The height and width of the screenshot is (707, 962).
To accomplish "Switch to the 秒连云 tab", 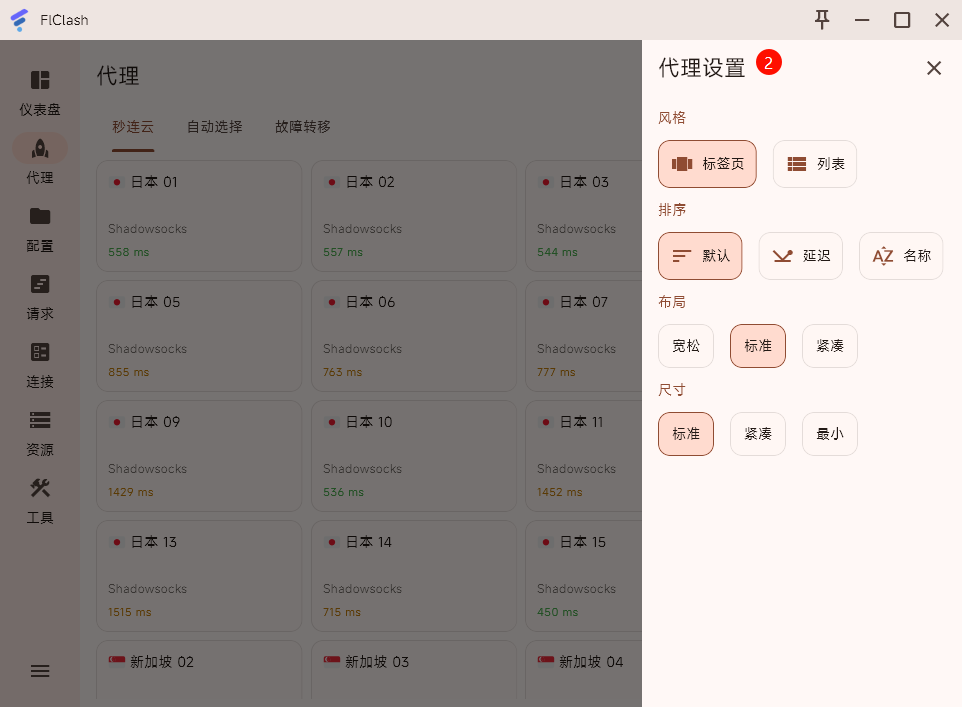I will click(133, 127).
